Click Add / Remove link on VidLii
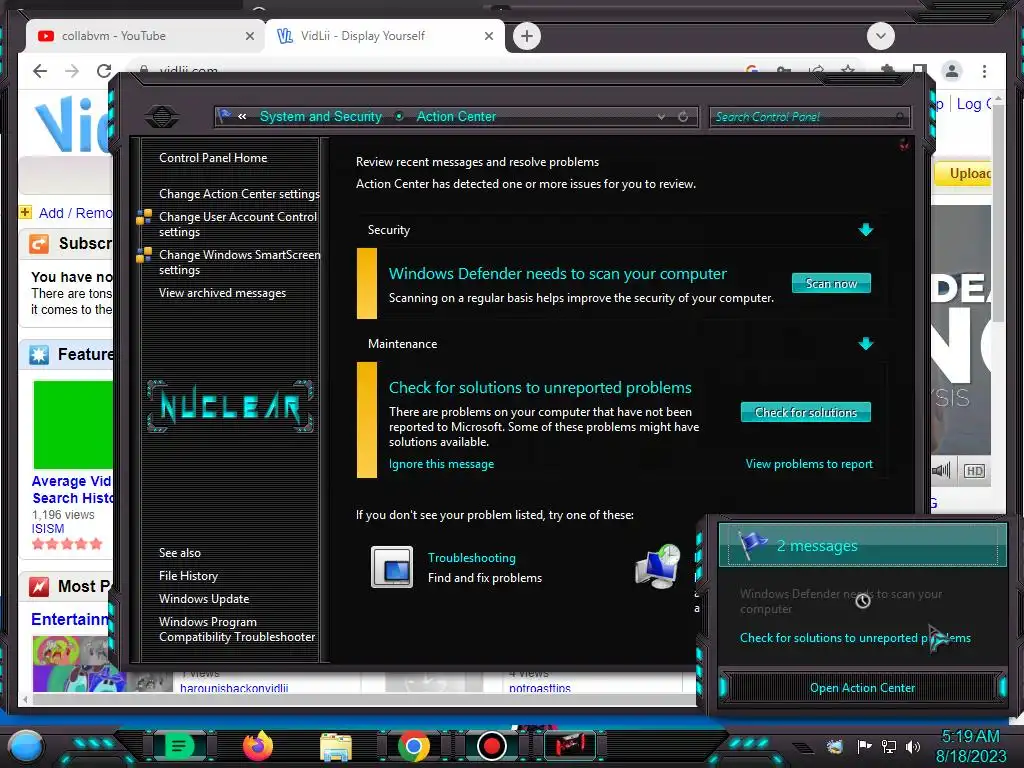 pyautogui.click(x=74, y=213)
